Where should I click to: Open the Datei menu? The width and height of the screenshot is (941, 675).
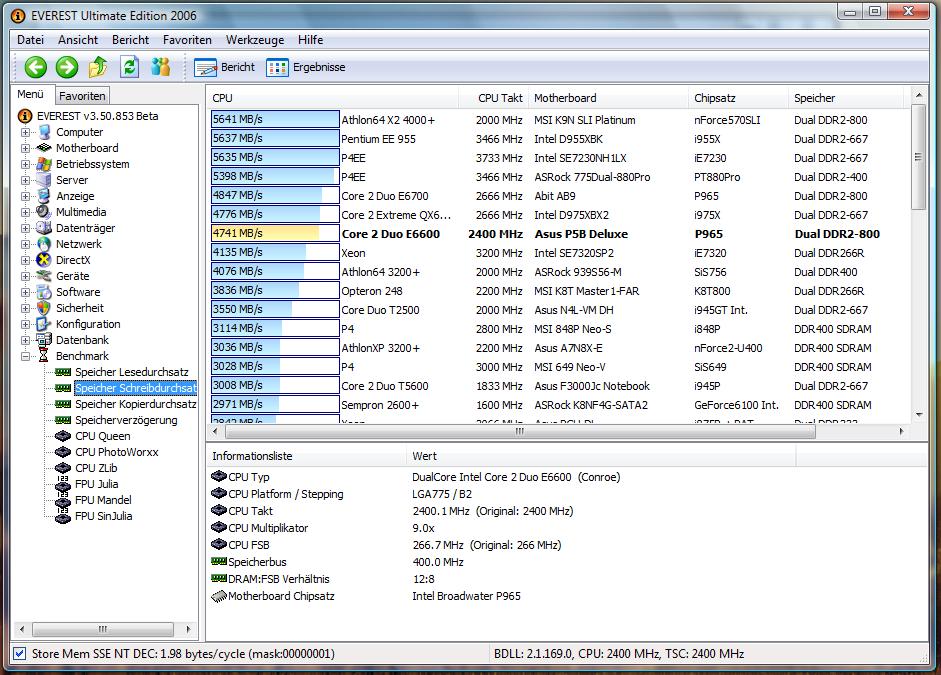(x=31, y=40)
